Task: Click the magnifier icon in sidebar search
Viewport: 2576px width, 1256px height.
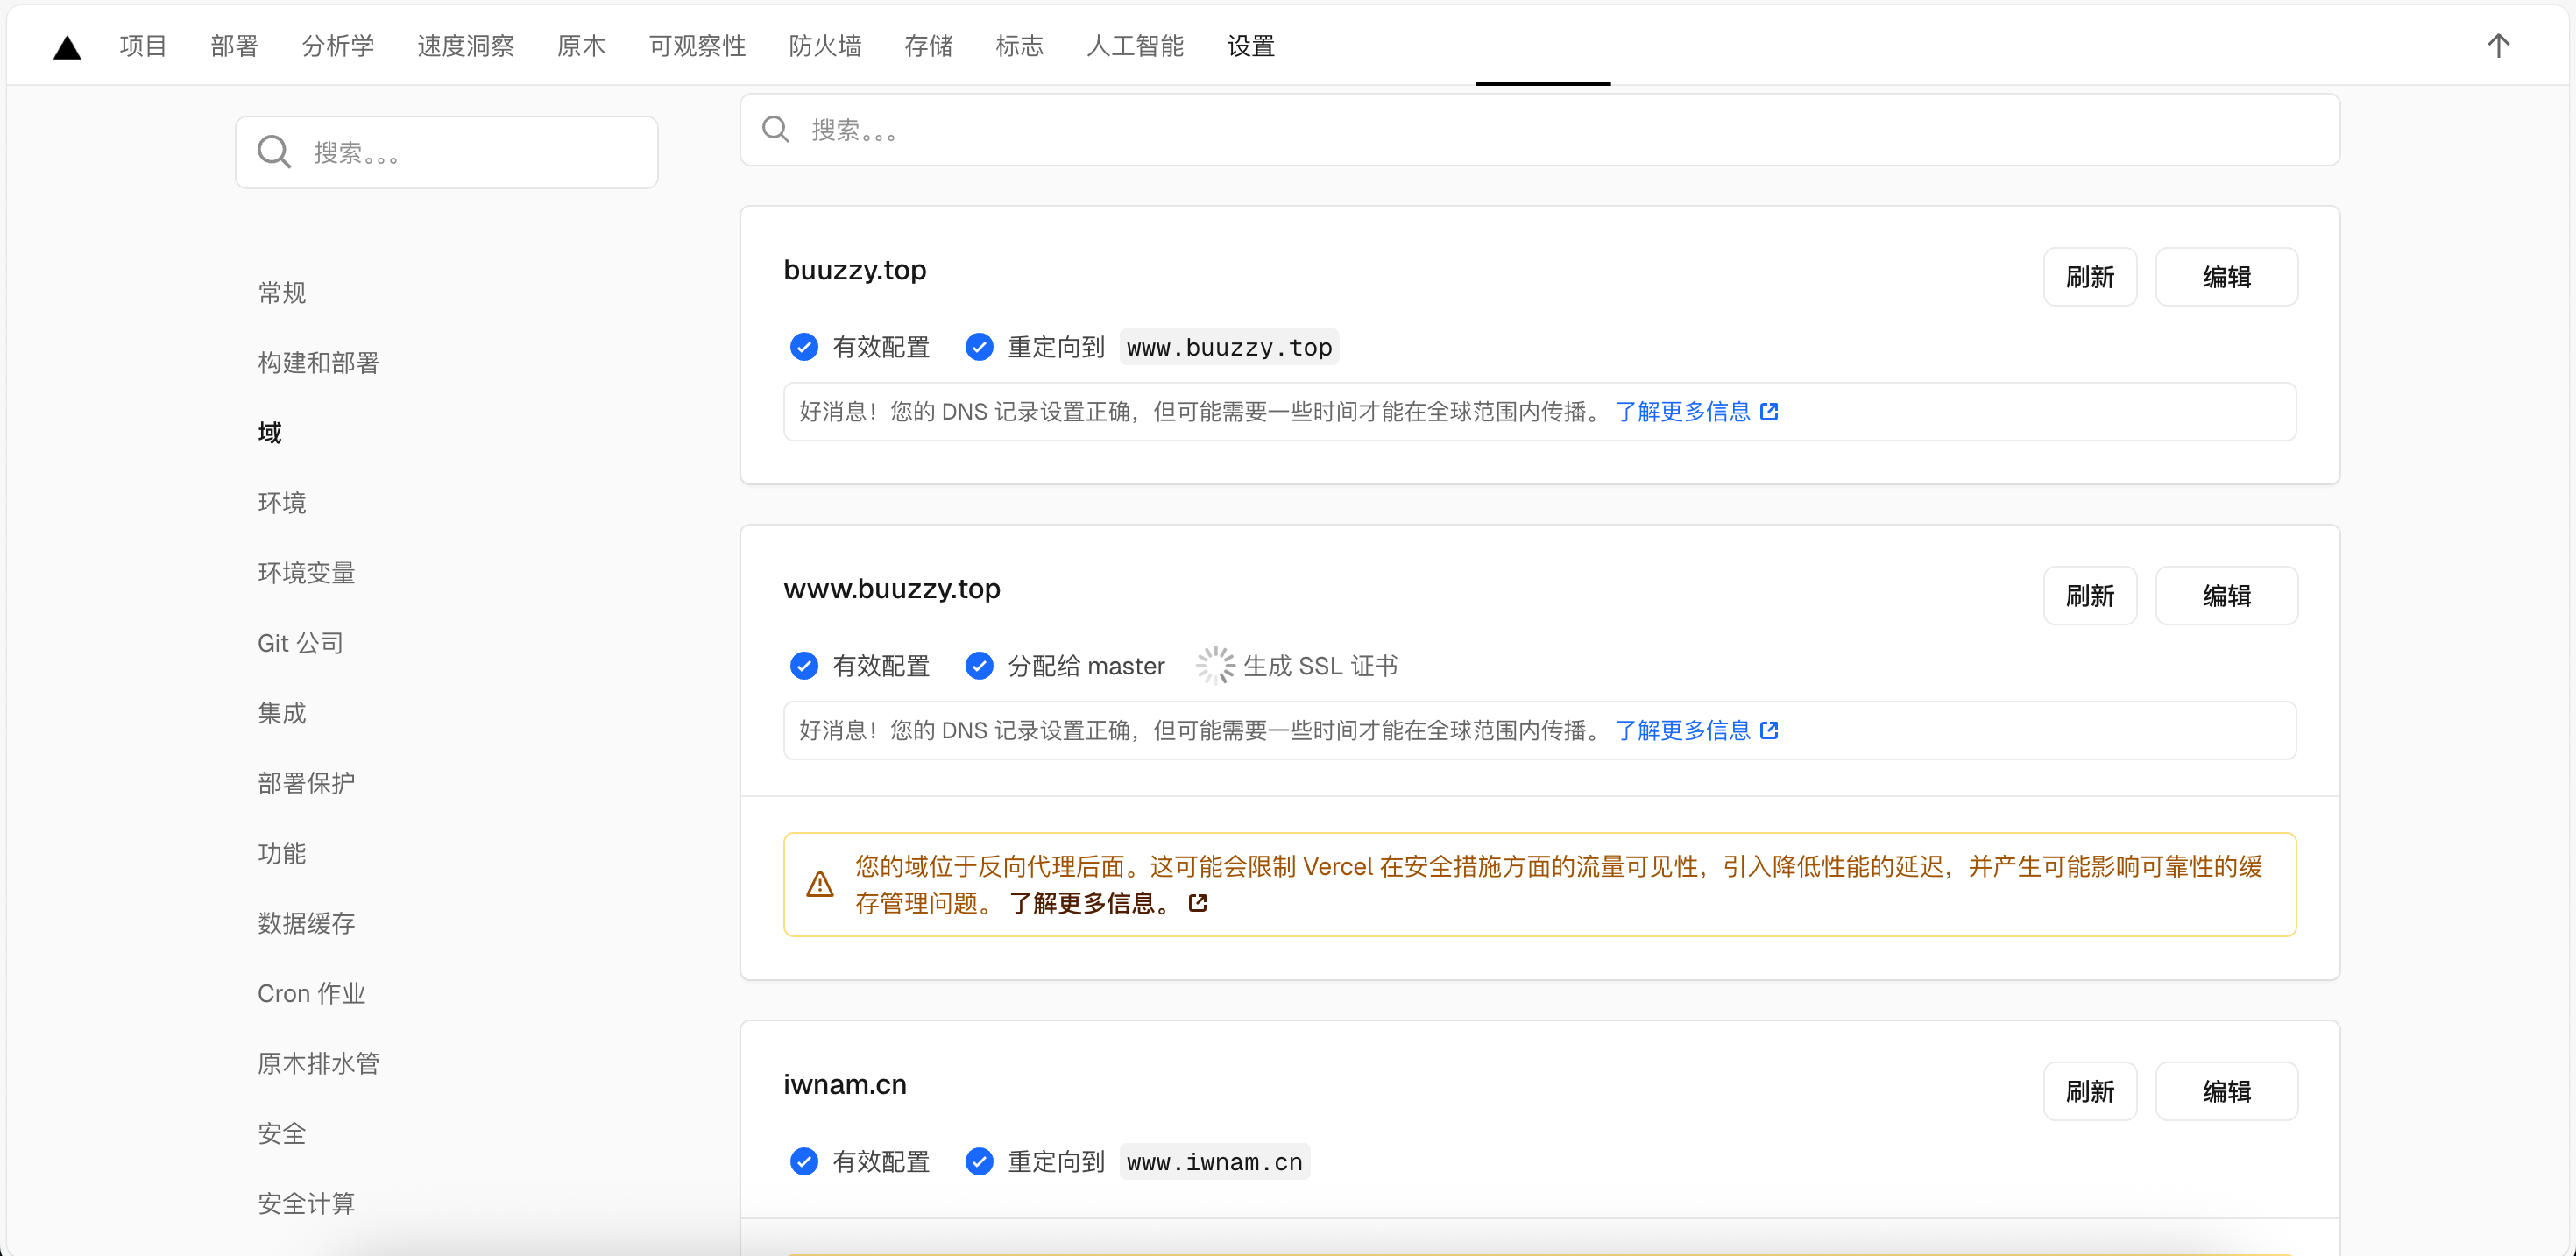Action: (x=274, y=152)
